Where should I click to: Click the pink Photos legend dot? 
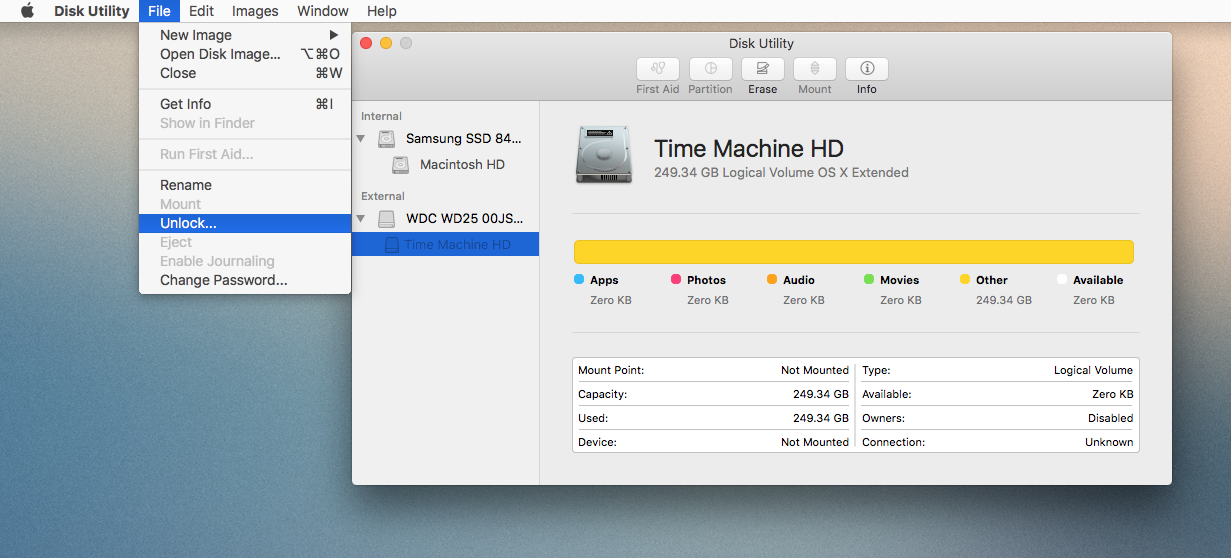click(x=676, y=280)
